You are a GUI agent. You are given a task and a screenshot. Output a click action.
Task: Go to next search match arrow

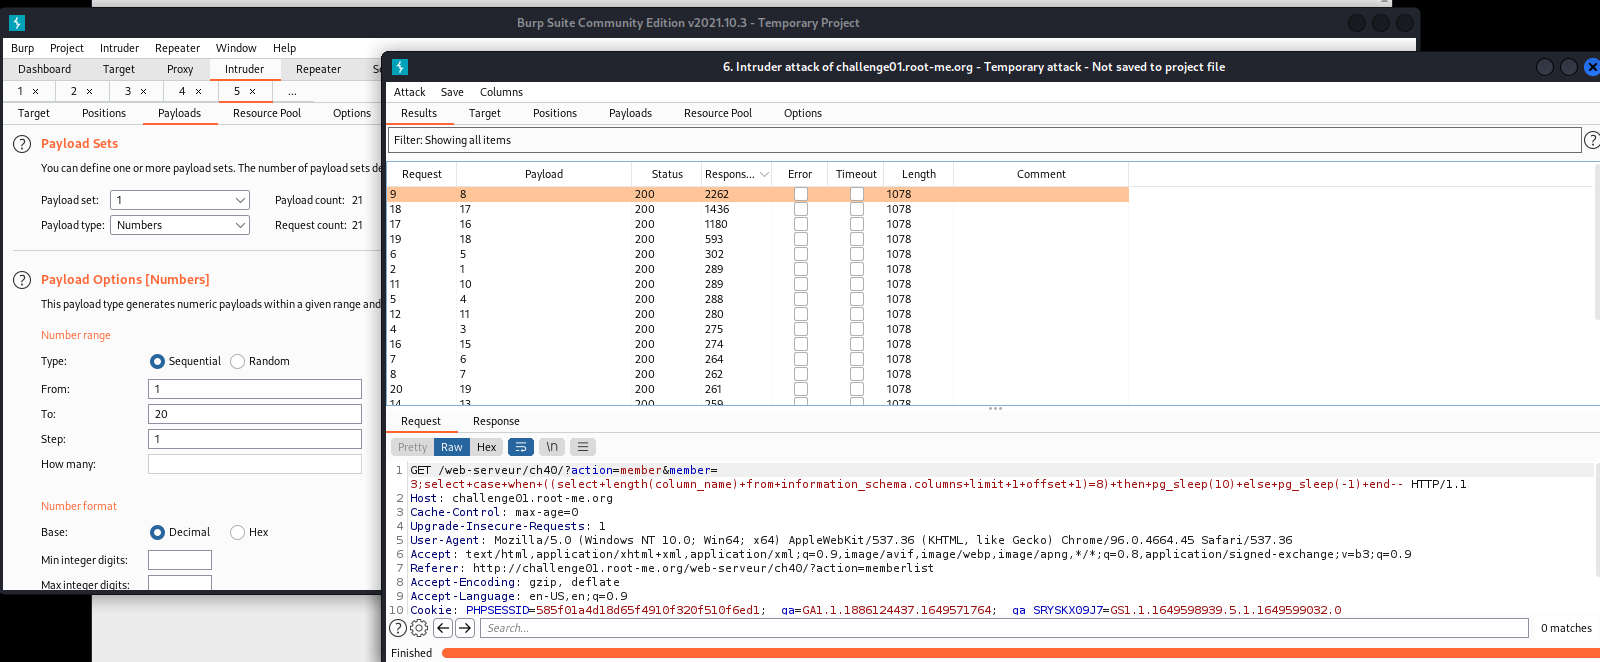coord(465,628)
